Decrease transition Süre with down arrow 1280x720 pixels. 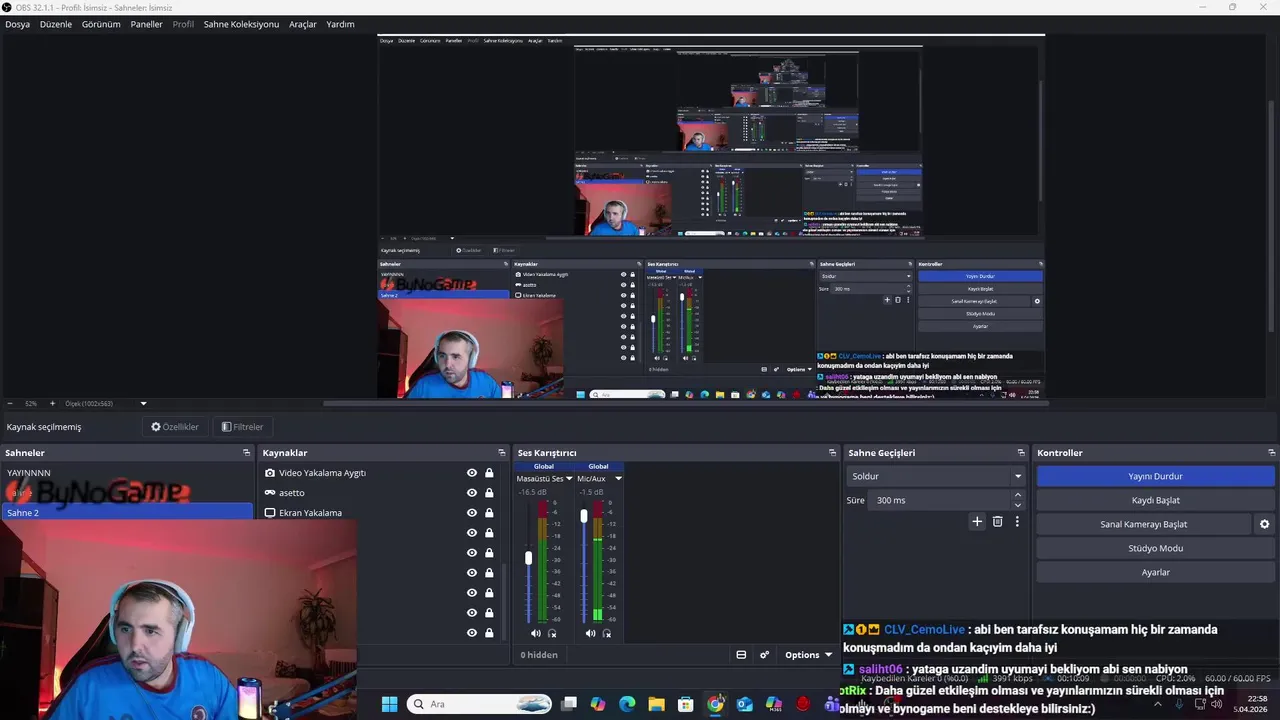pyautogui.click(x=1018, y=505)
